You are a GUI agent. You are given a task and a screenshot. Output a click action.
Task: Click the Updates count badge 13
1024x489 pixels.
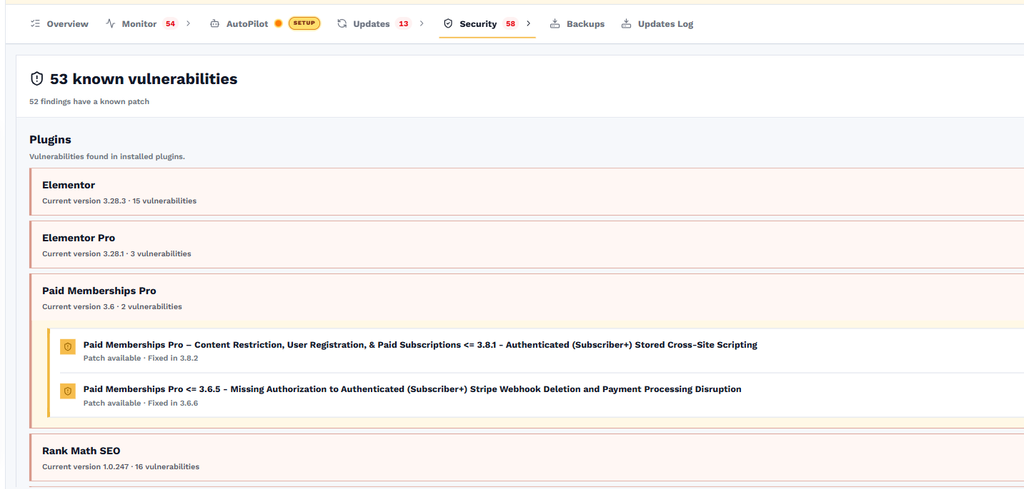pos(404,24)
